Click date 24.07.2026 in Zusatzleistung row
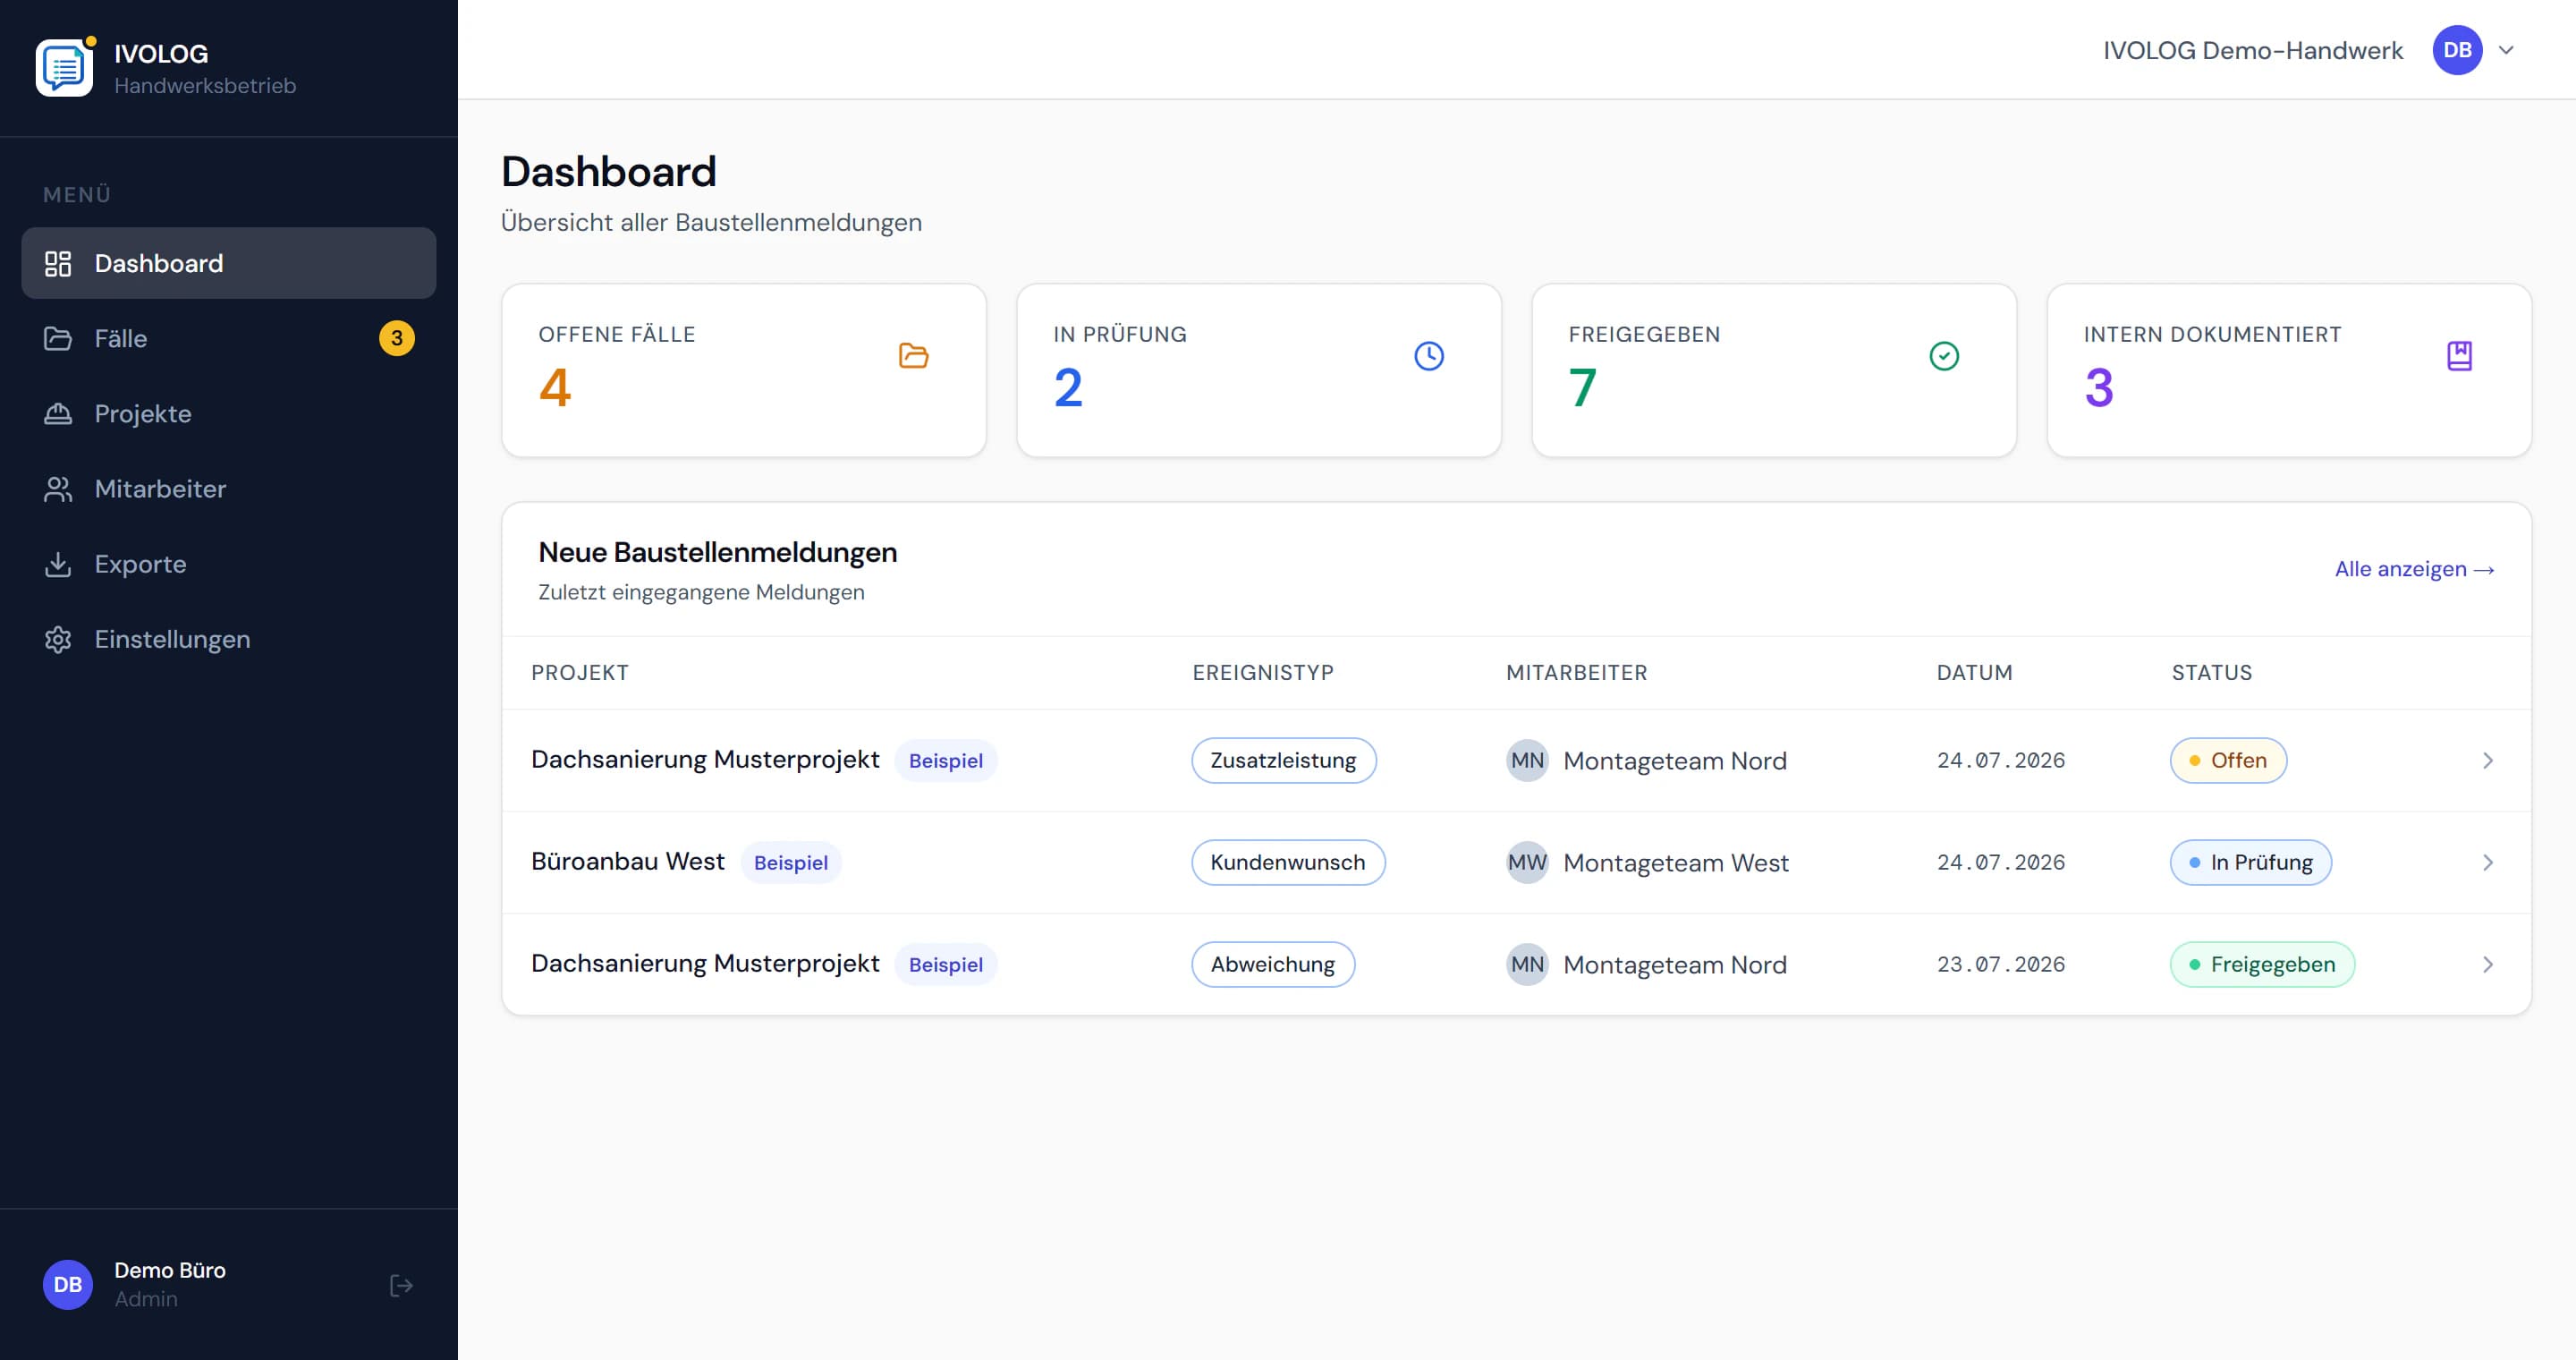 (x=2001, y=761)
